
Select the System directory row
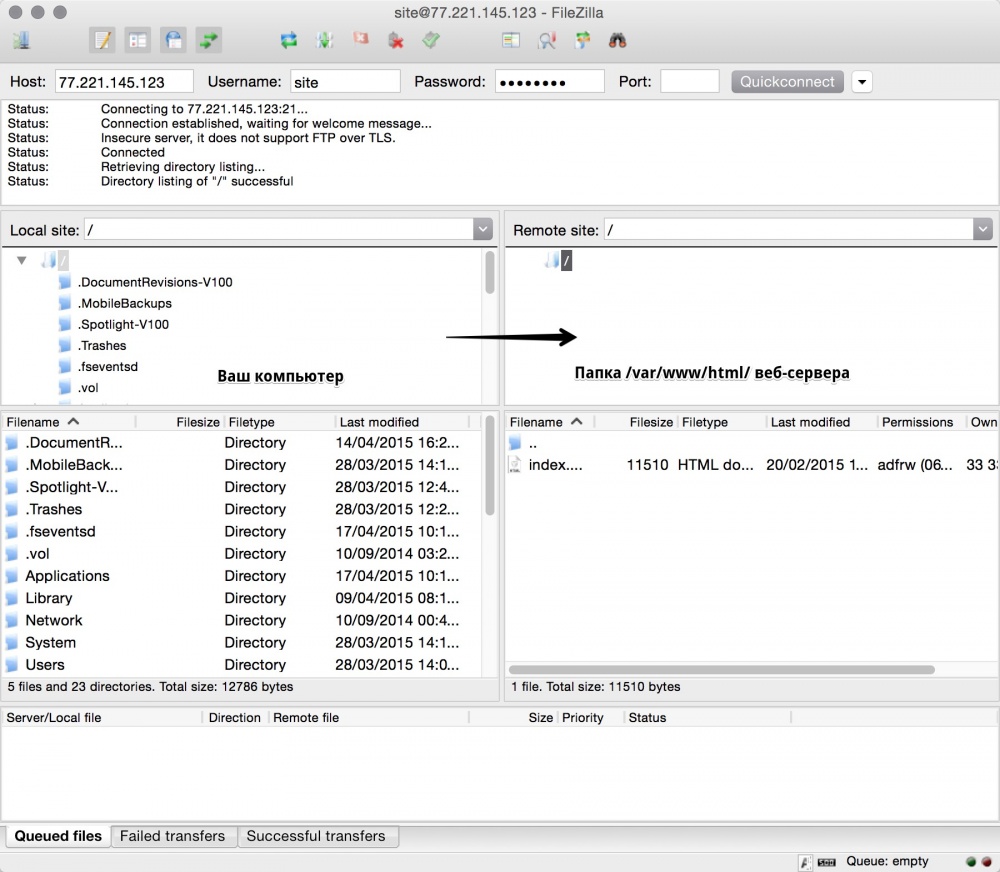click(x=242, y=642)
